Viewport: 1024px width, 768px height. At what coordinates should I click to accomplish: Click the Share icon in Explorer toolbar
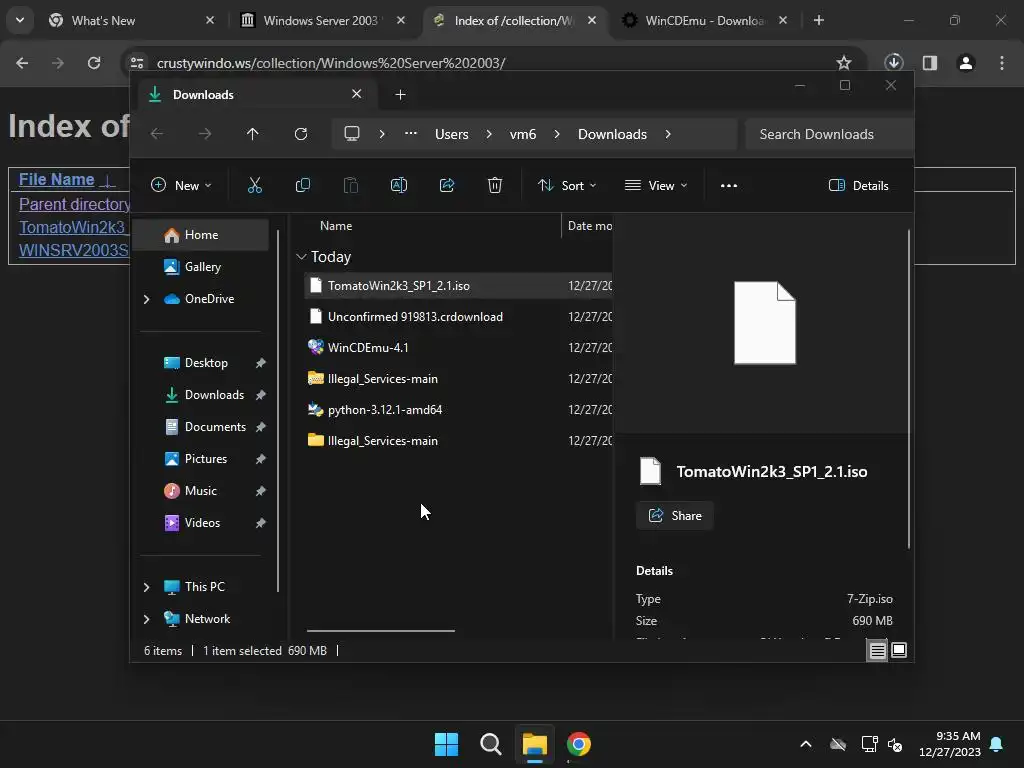coord(447,185)
